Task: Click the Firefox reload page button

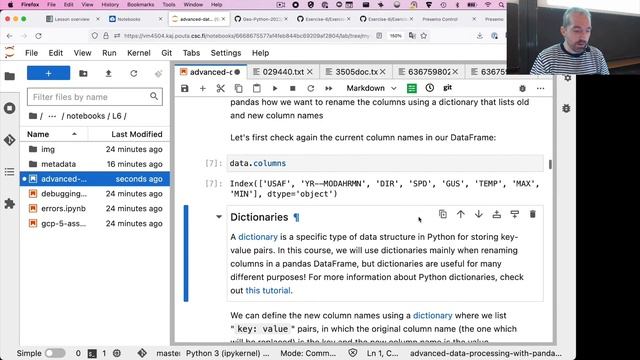Action: click(x=38, y=36)
